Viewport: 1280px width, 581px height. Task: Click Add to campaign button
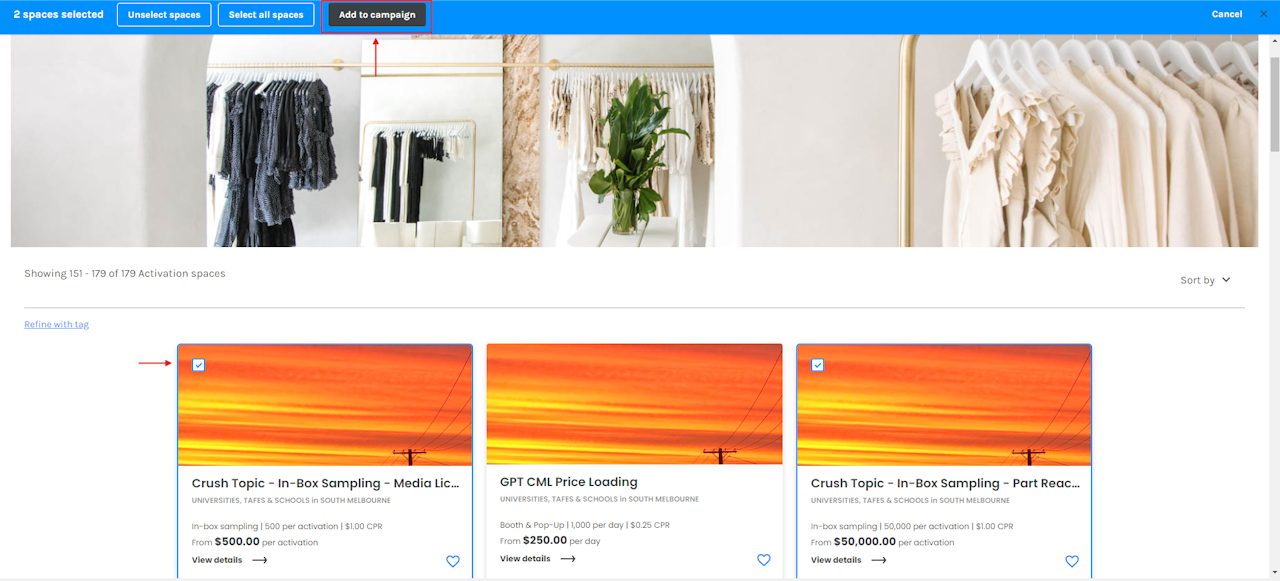tap(377, 15)
